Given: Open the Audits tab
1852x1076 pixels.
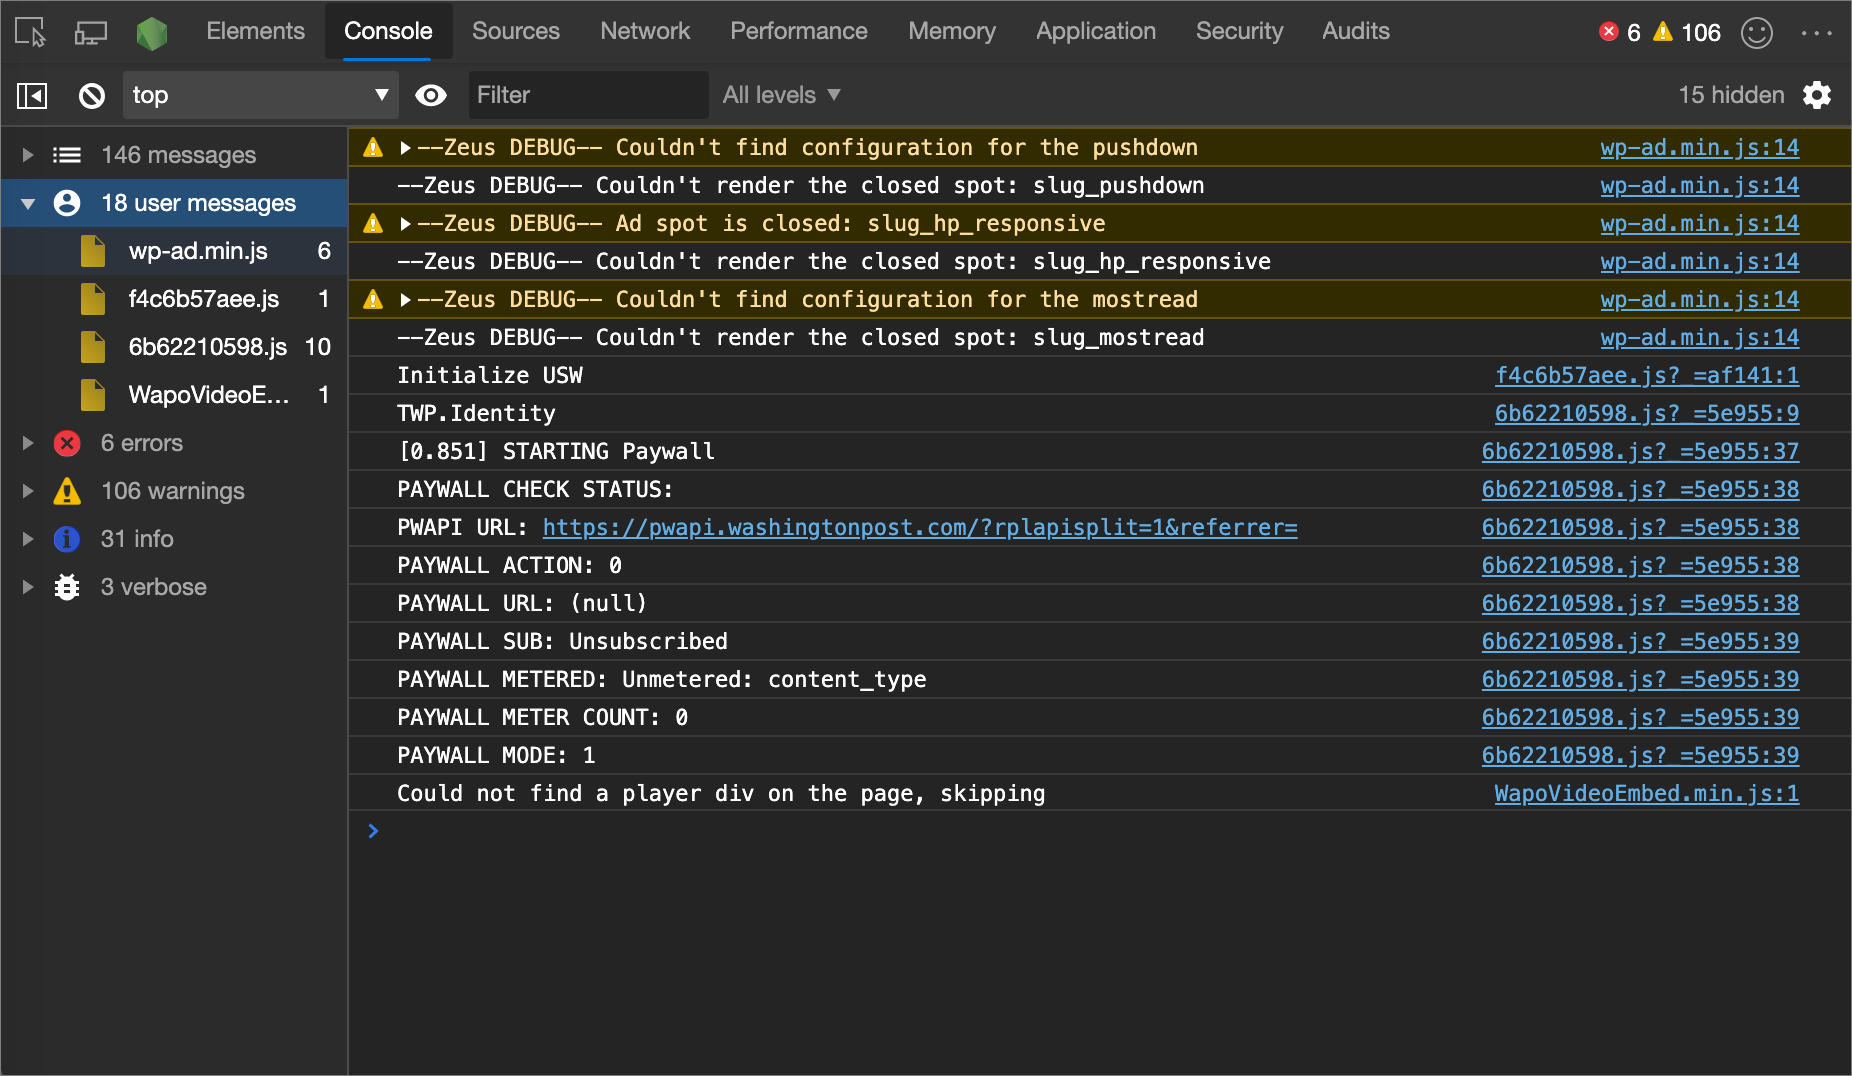Looking at the screenshot, I should (1356, 31).
